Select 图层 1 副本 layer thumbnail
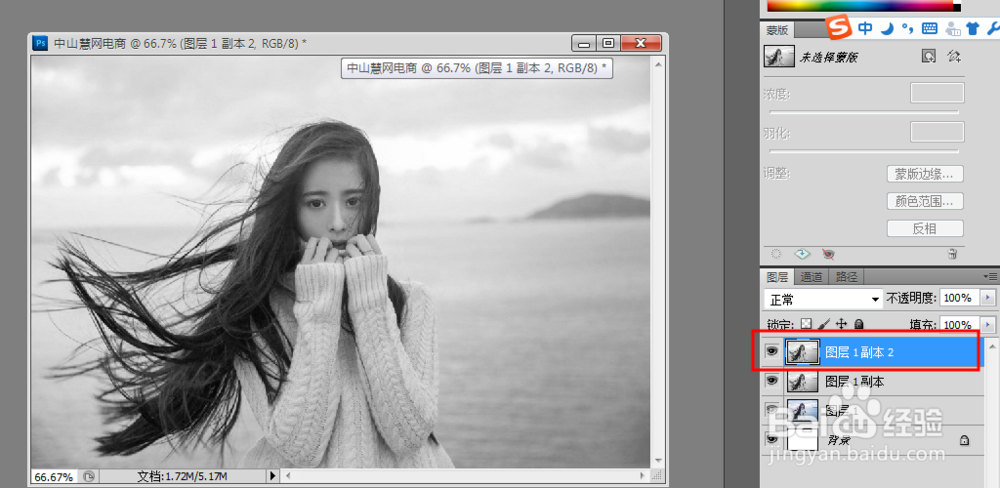The height and width of the screenshot is (488, 1000). [x=802, y=381]
